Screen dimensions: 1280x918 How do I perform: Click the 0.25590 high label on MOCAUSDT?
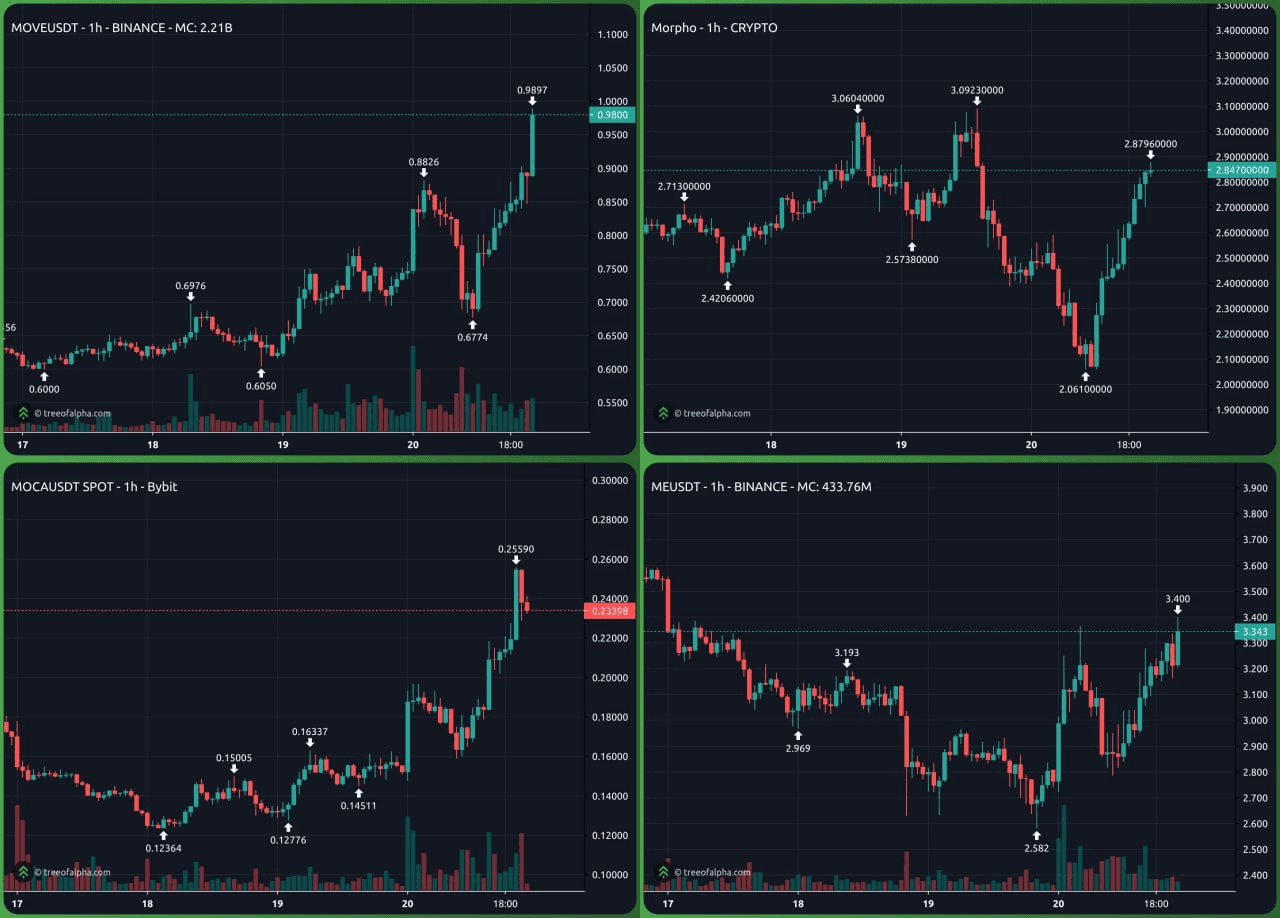pyautogui.click(x=516, y=549)
